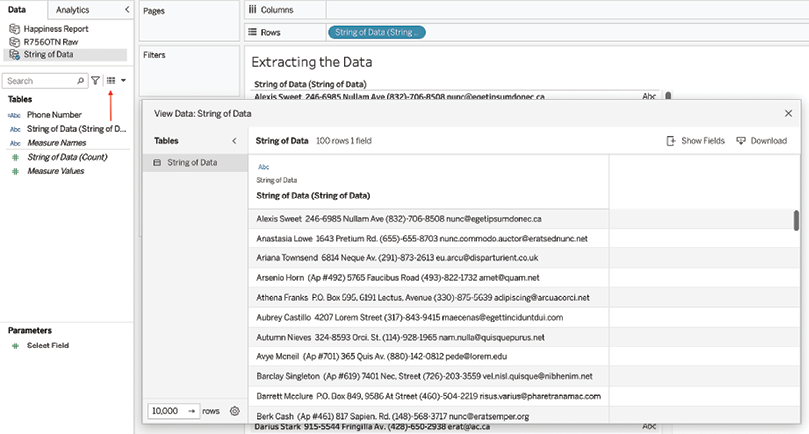Click the Filters shelf
This screenshot has width=809, height=434.
189,71
